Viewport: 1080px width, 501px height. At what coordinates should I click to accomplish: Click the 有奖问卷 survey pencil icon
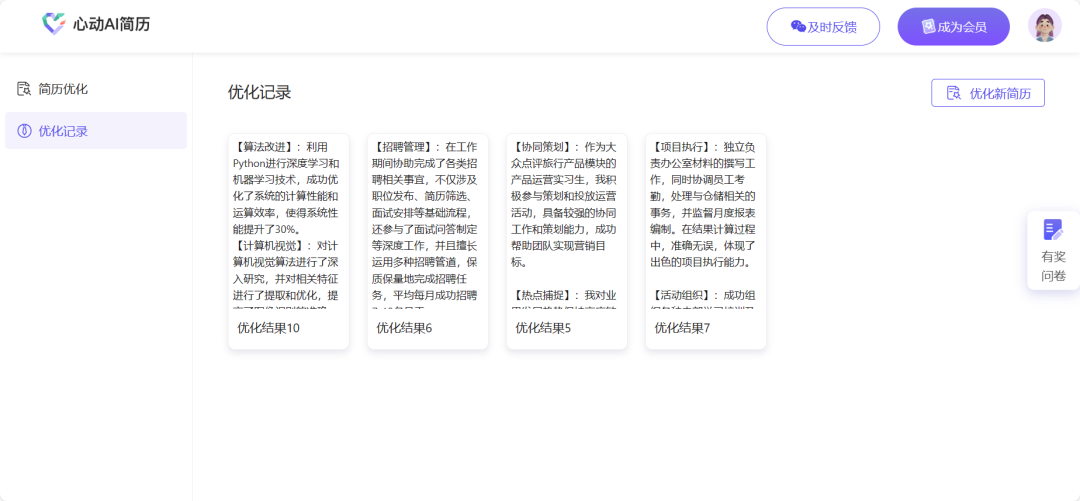pyautogui.click(x=1052, y=230)
